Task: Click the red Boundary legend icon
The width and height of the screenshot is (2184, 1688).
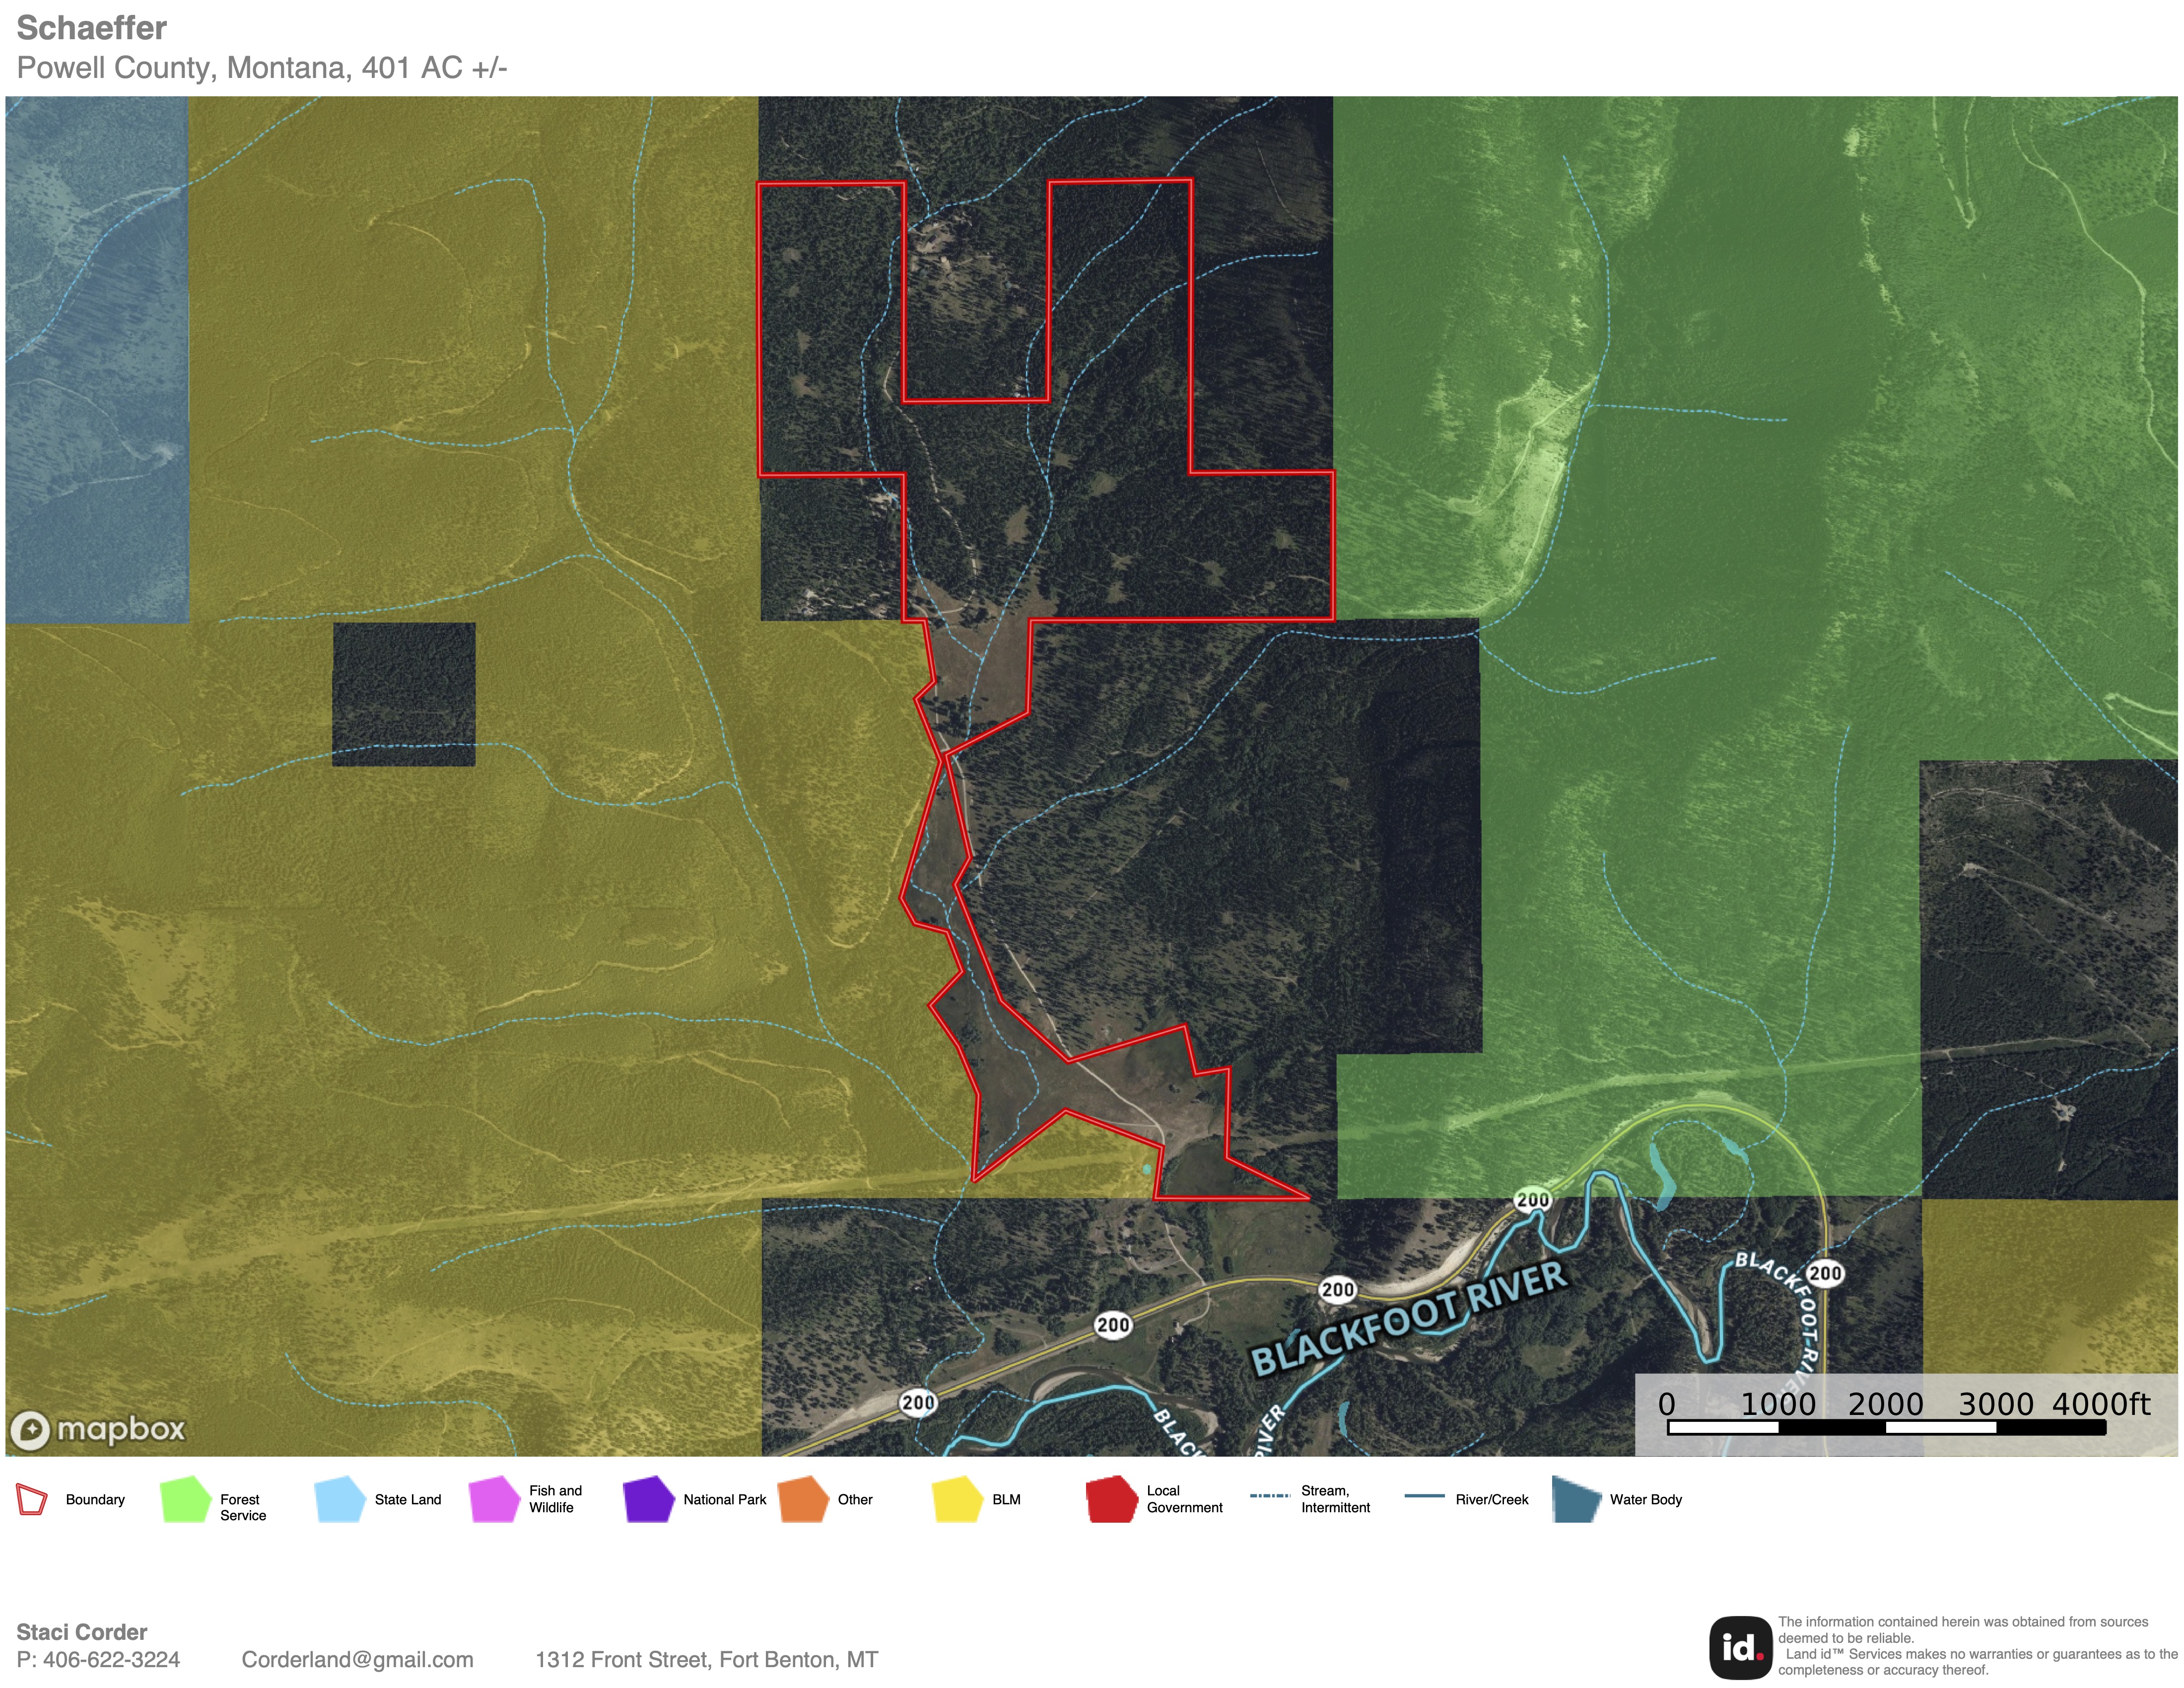Action: point(32,1500)
